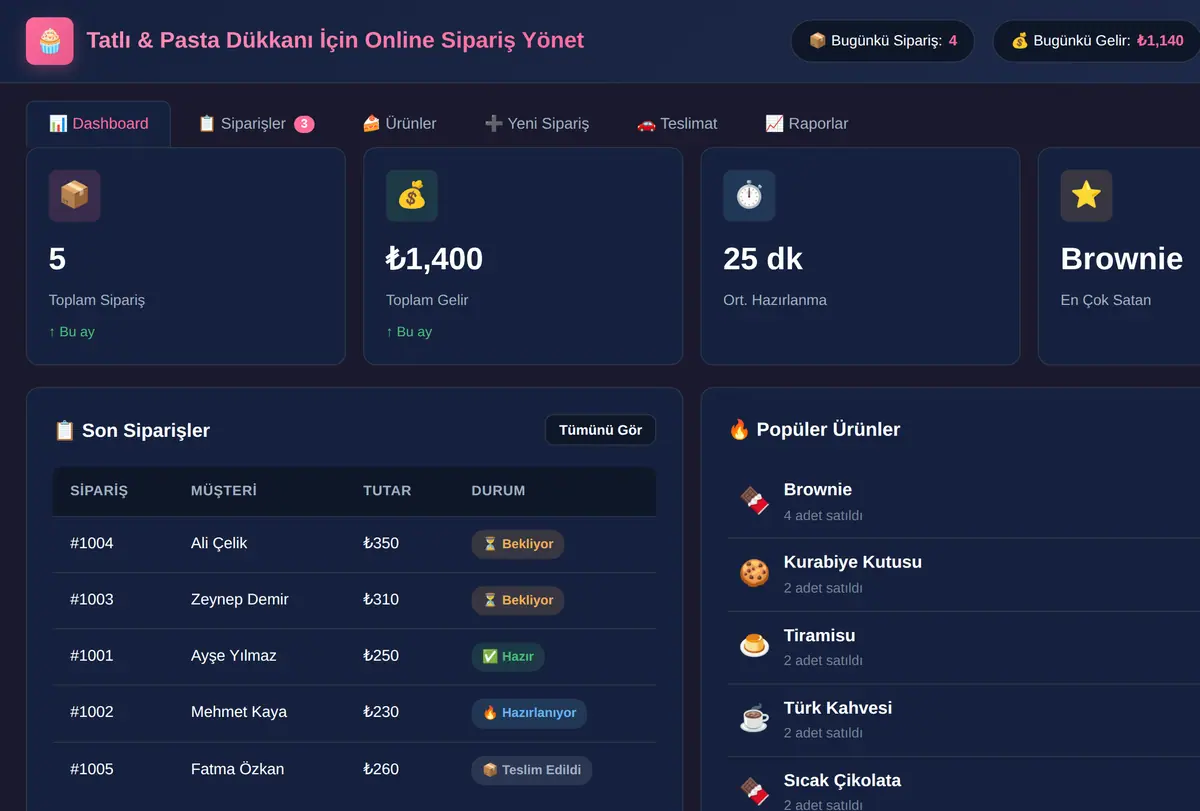Click the Bugünkü Sipariş pill in header

pyautogui.click(x=882, y=41)
